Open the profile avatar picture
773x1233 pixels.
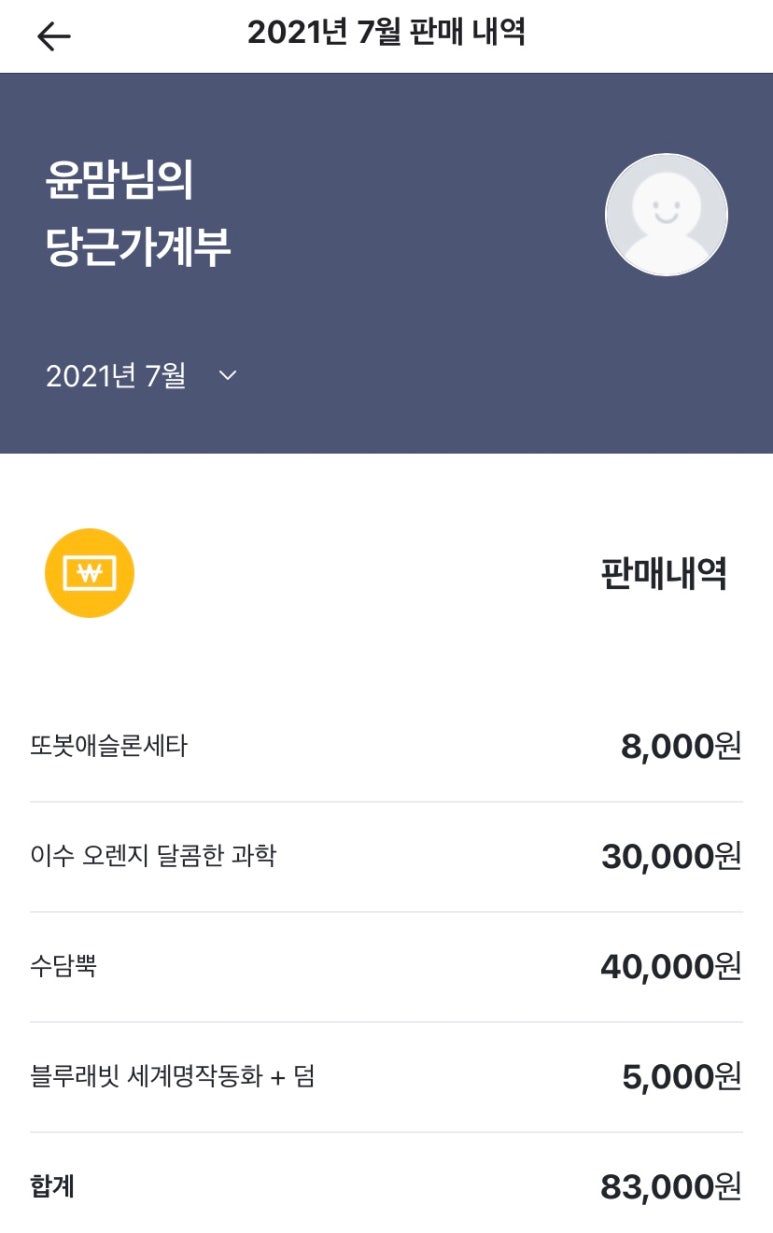(x=666, y=215)
